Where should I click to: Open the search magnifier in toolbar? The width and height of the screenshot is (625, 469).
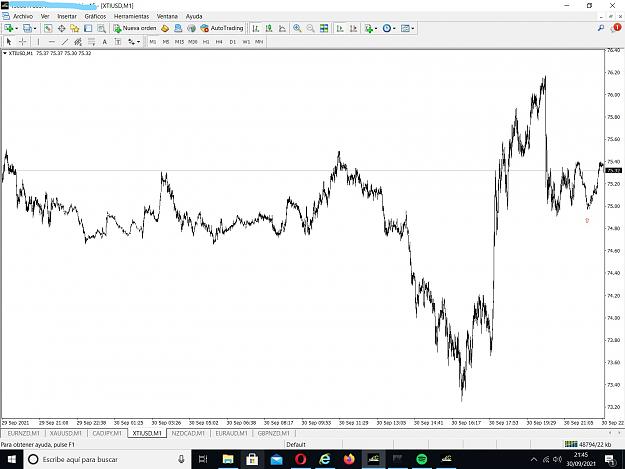click(x=601, y=28)
